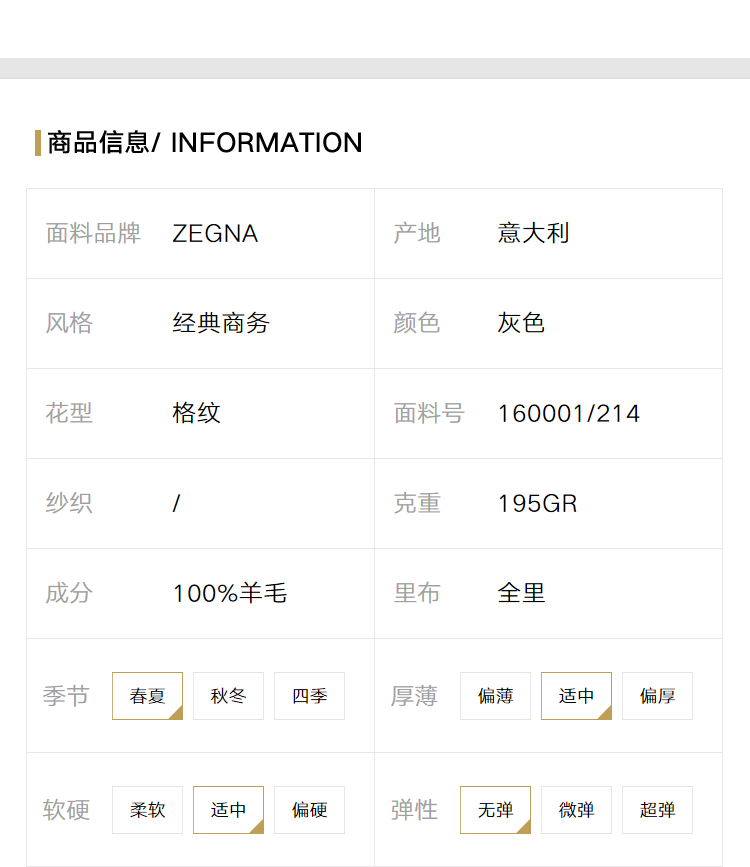The height and width of the screenshot is (867, 750).
Task: Choose 偏薄 thickness option
Action: (495, 696)
